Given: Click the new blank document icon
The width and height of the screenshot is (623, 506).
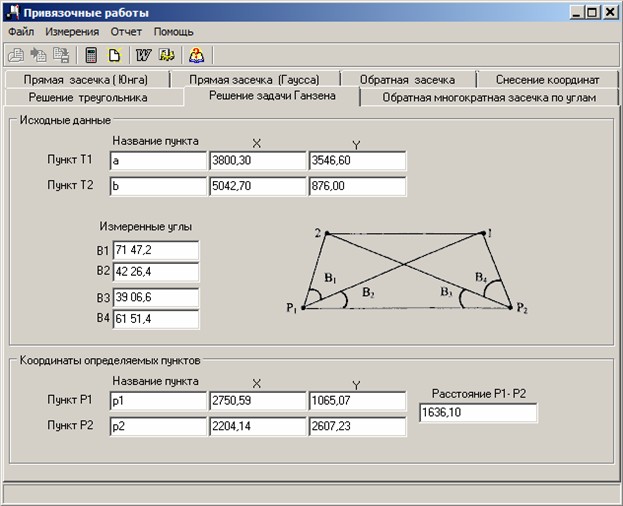Looking at the screenshot, I should click(x=114, y=55).
